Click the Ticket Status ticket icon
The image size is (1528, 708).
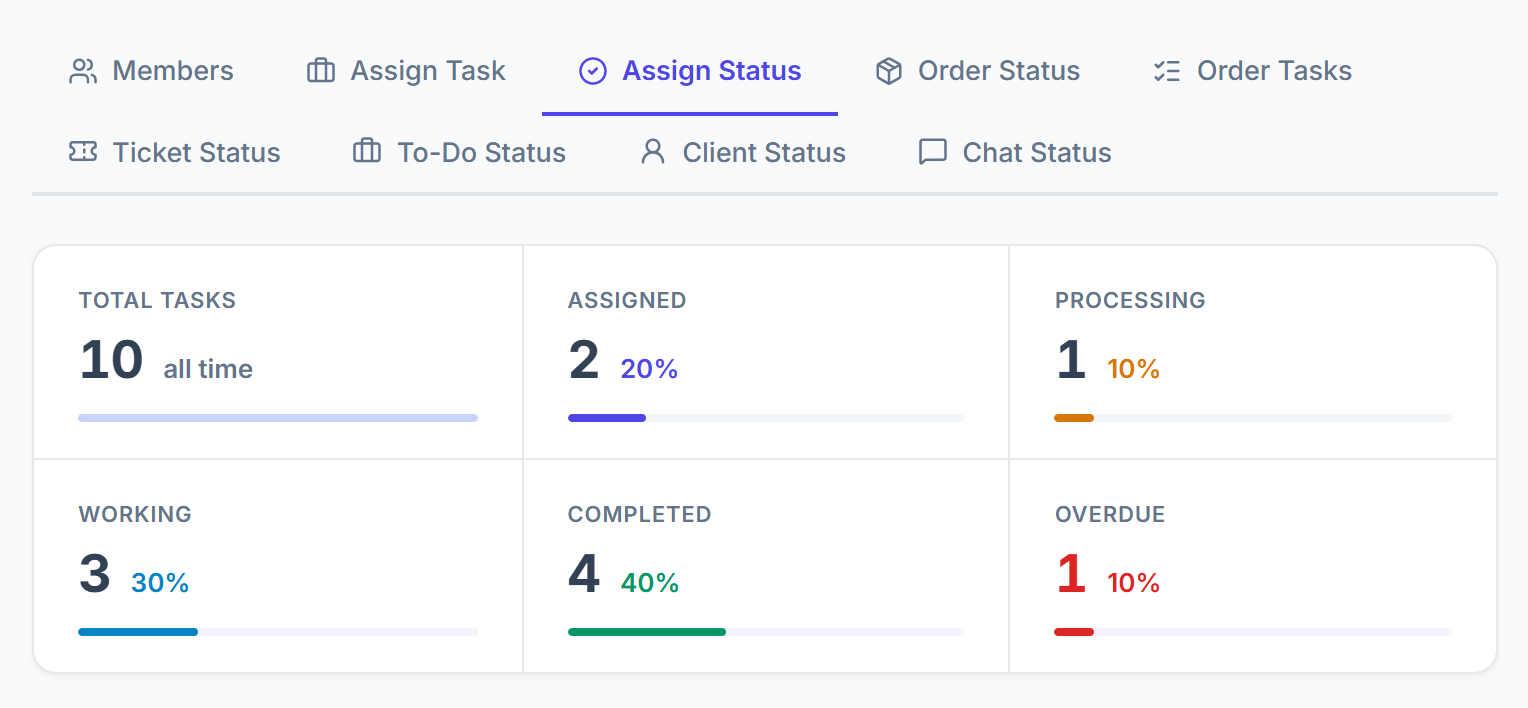tap(83, 152)
